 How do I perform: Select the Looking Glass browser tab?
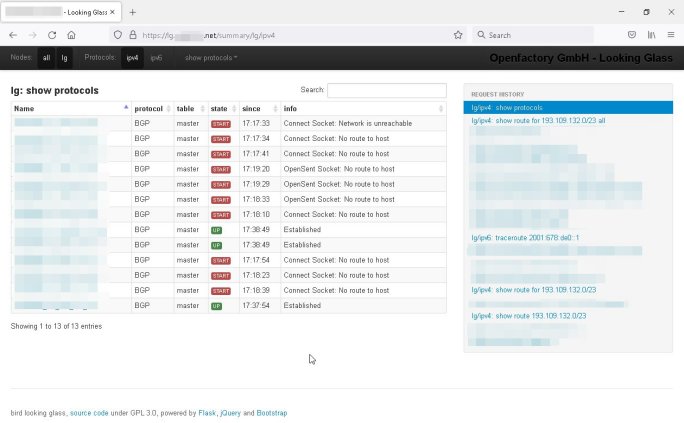point(61,12)
